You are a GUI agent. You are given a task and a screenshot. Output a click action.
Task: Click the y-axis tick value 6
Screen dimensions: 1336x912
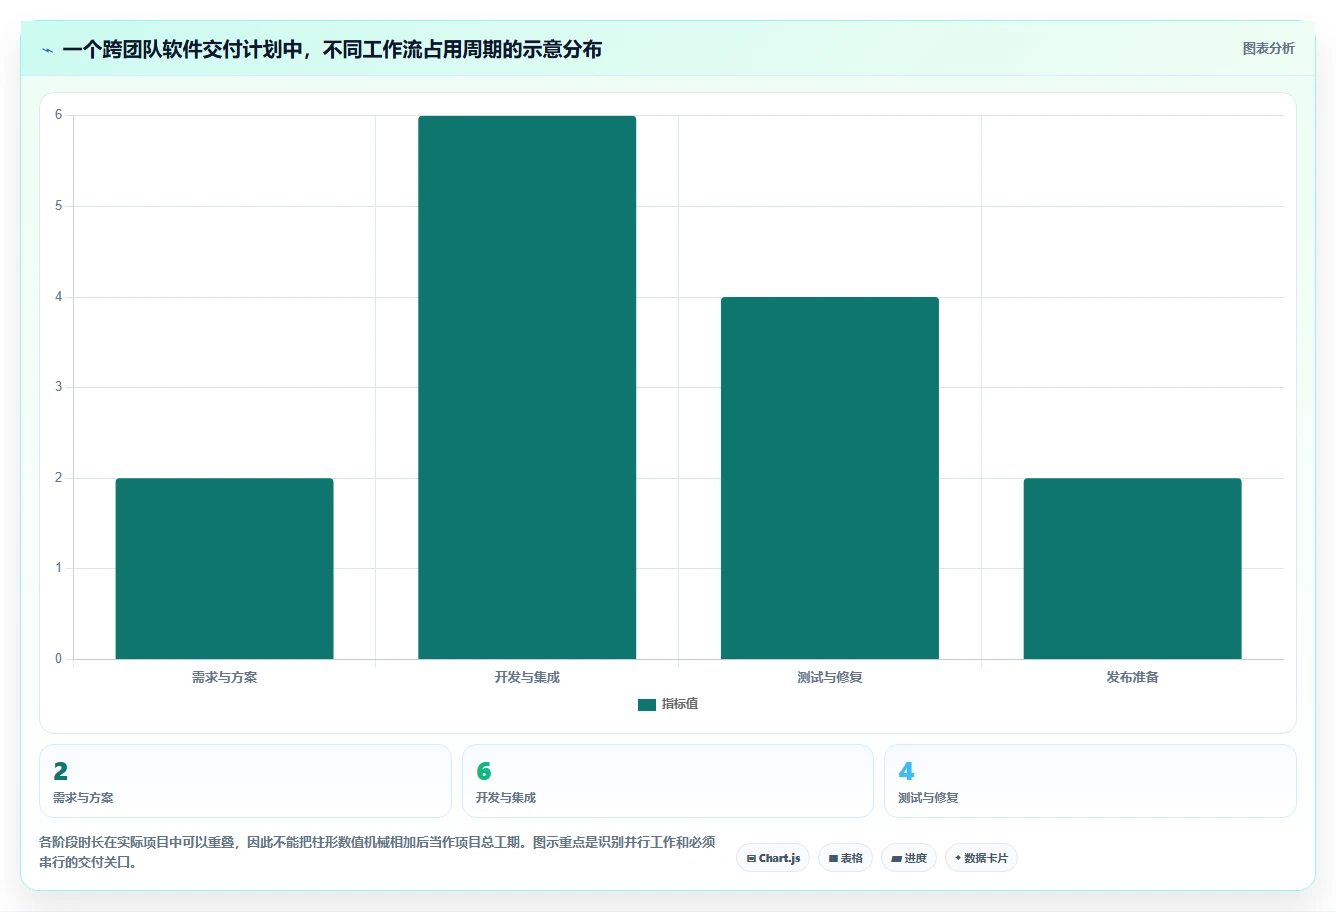tap(59, 115)
